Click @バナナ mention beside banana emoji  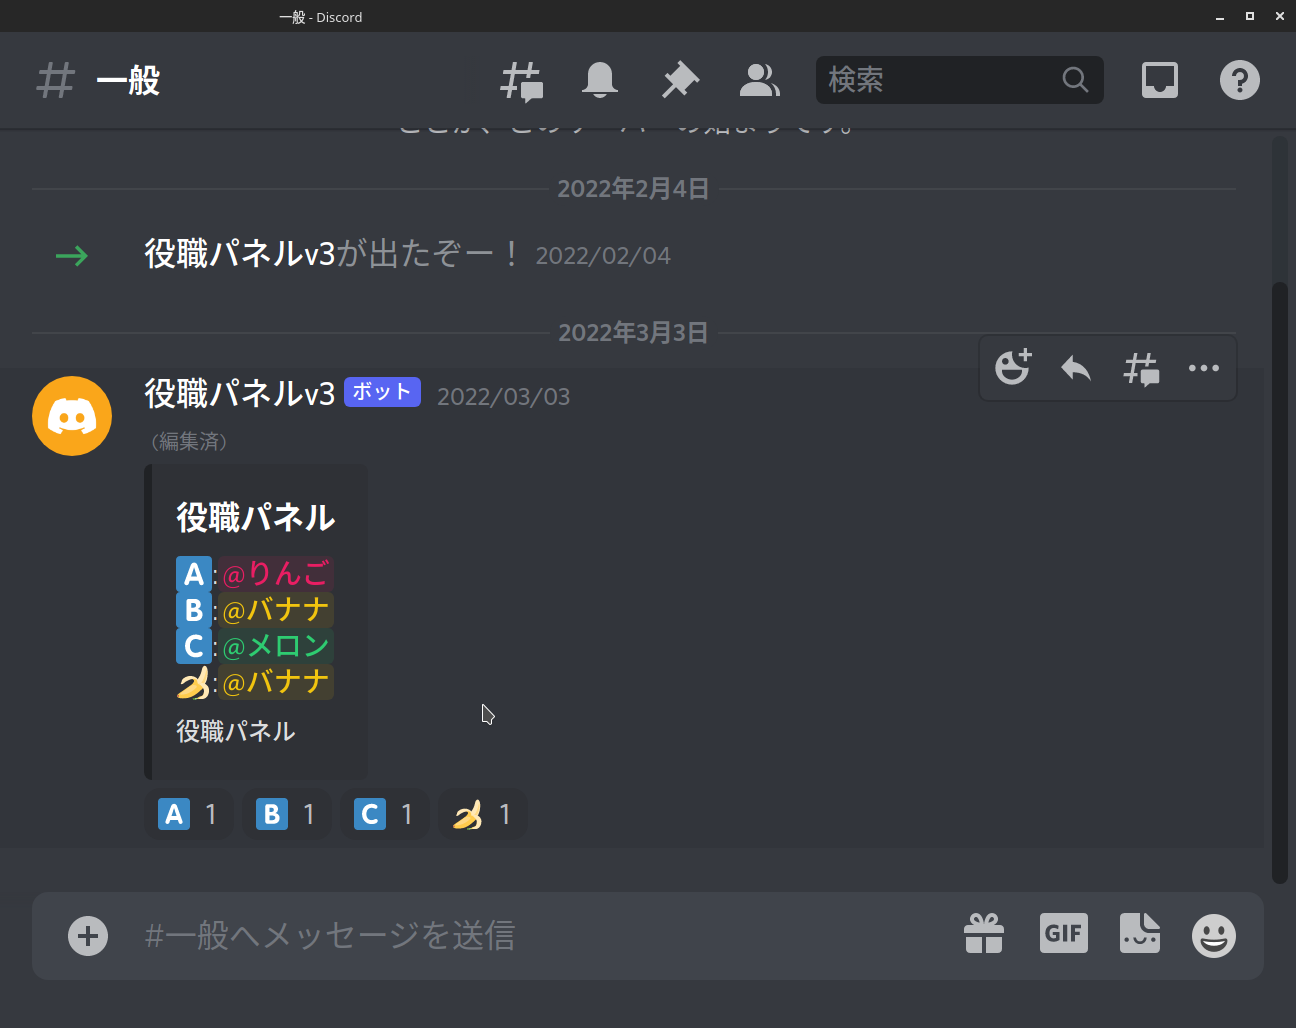(x=276, y=682)
